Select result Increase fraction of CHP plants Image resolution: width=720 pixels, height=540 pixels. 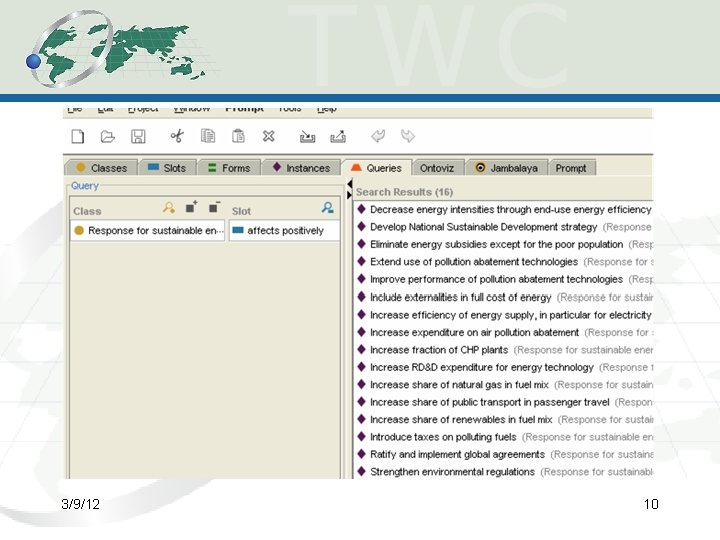tap(505, 350)
